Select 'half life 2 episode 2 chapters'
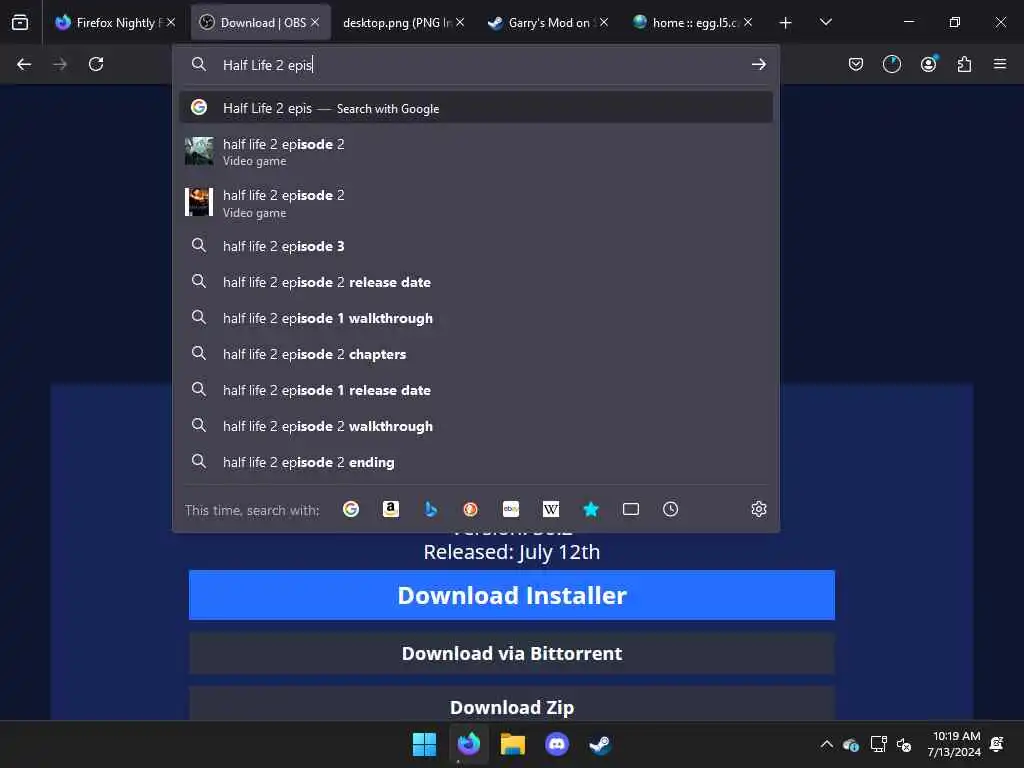Screen dimensions: 1024x768 click(x=475, y=354)
